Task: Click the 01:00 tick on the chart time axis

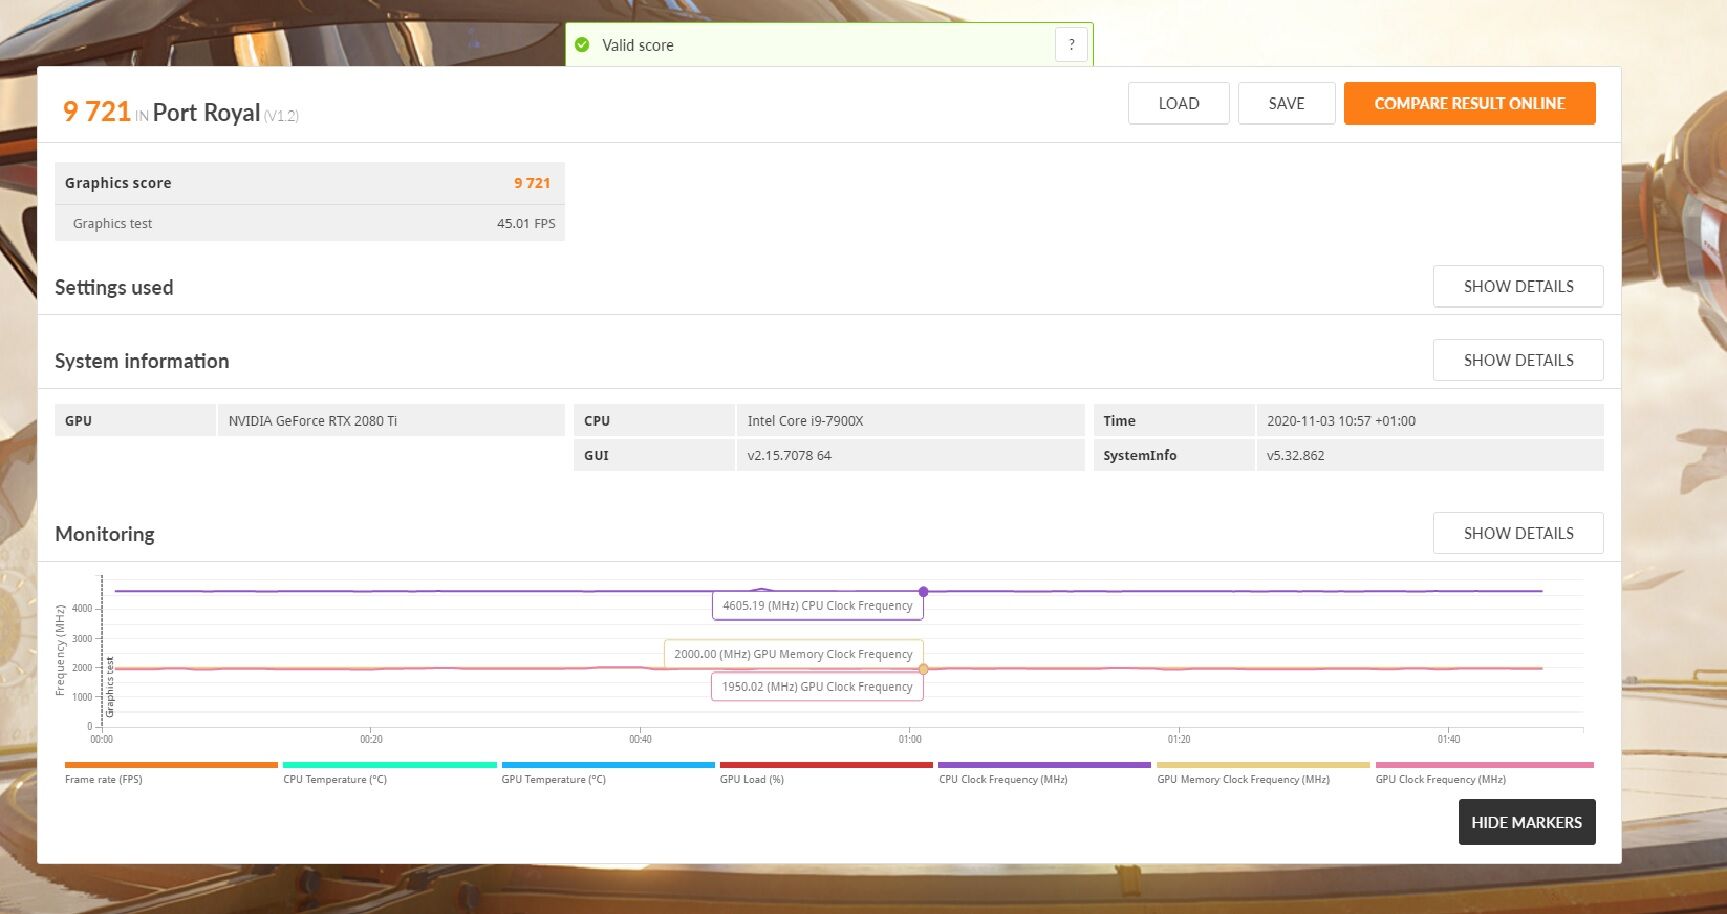Action: (x=910, y=740)
